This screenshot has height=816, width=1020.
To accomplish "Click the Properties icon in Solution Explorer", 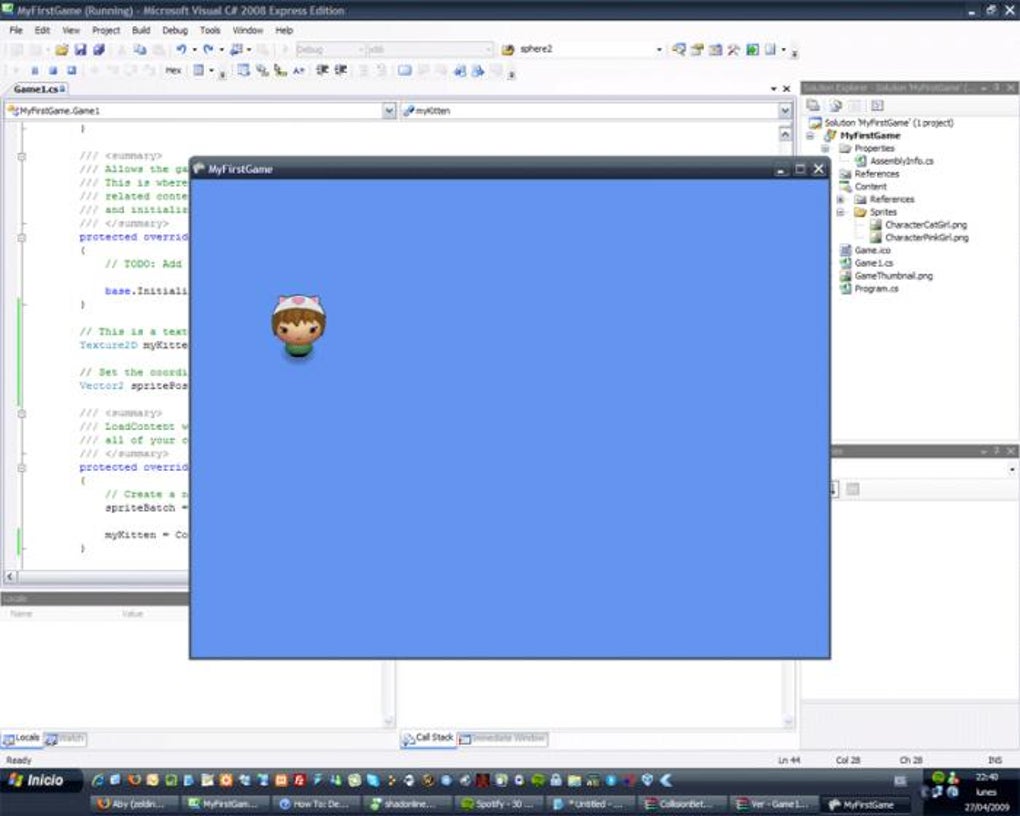I will (813, 105).
